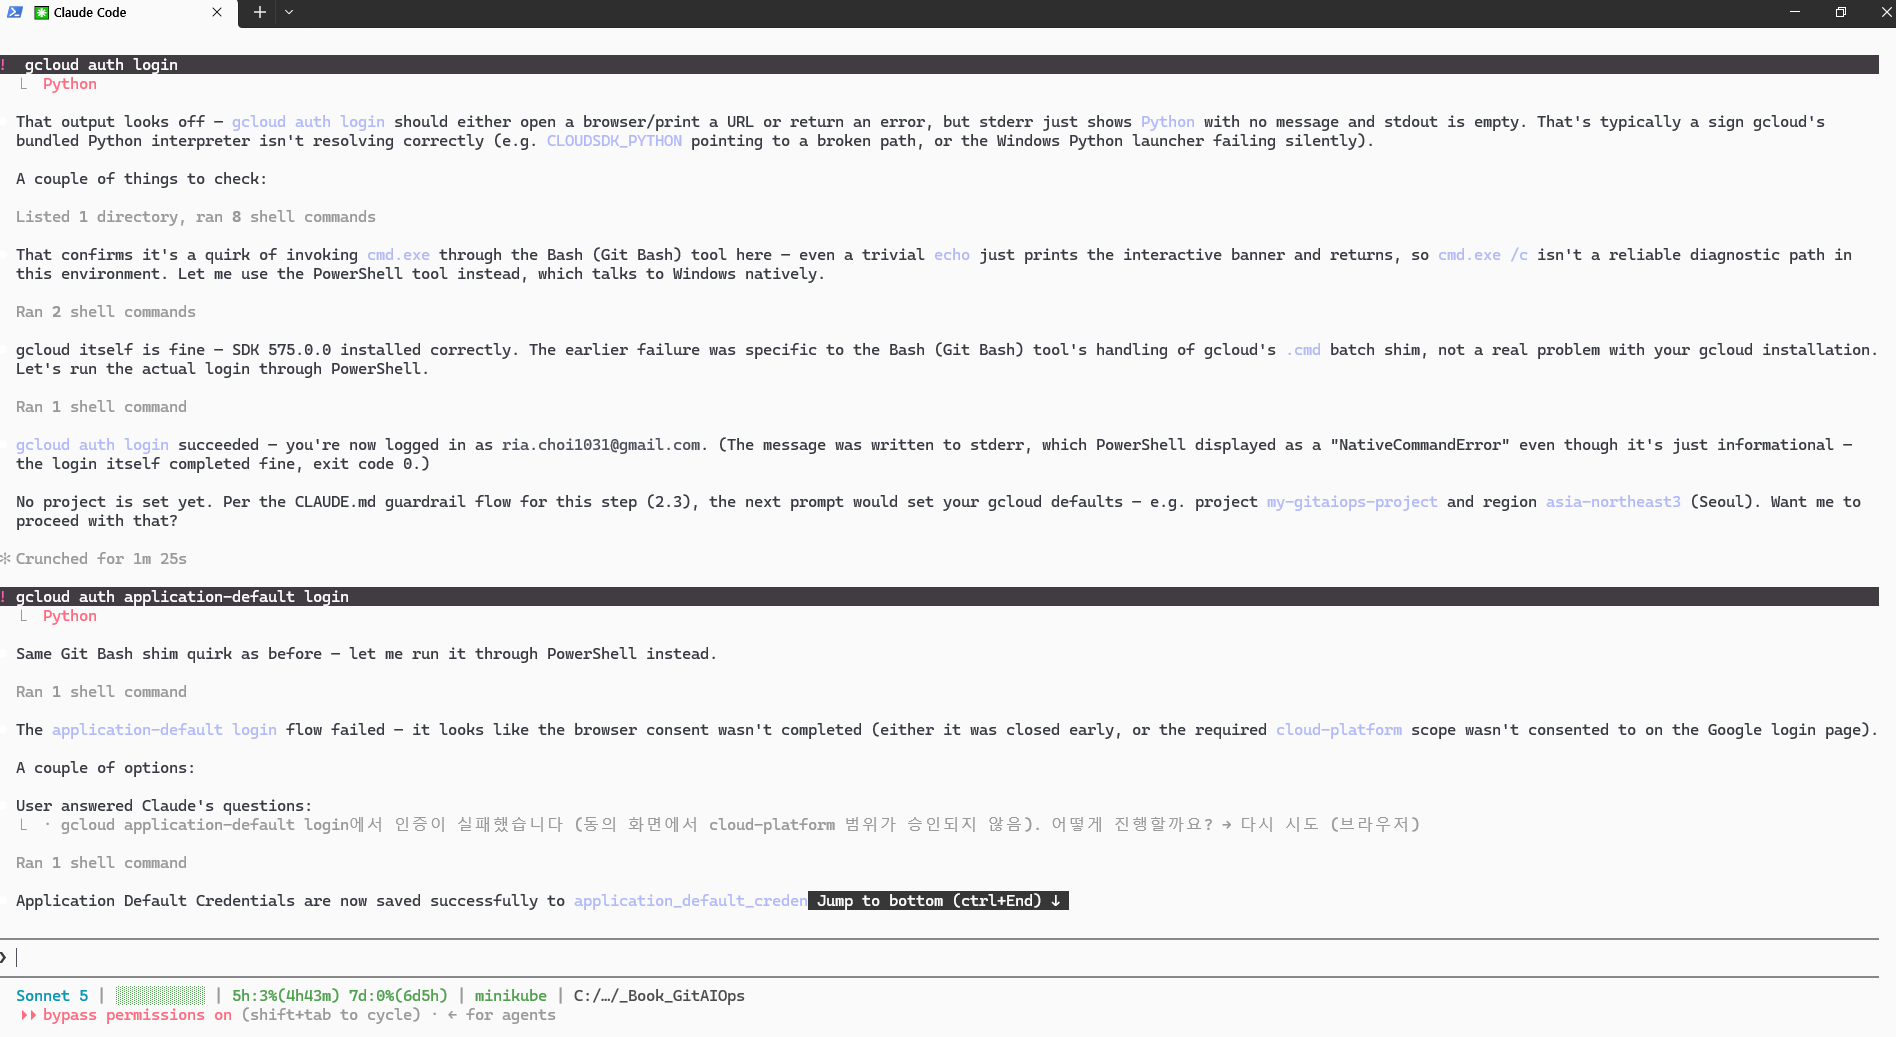Click the blue 'application-default login' code text
1896x1037 pixels.
click(164, 730)
